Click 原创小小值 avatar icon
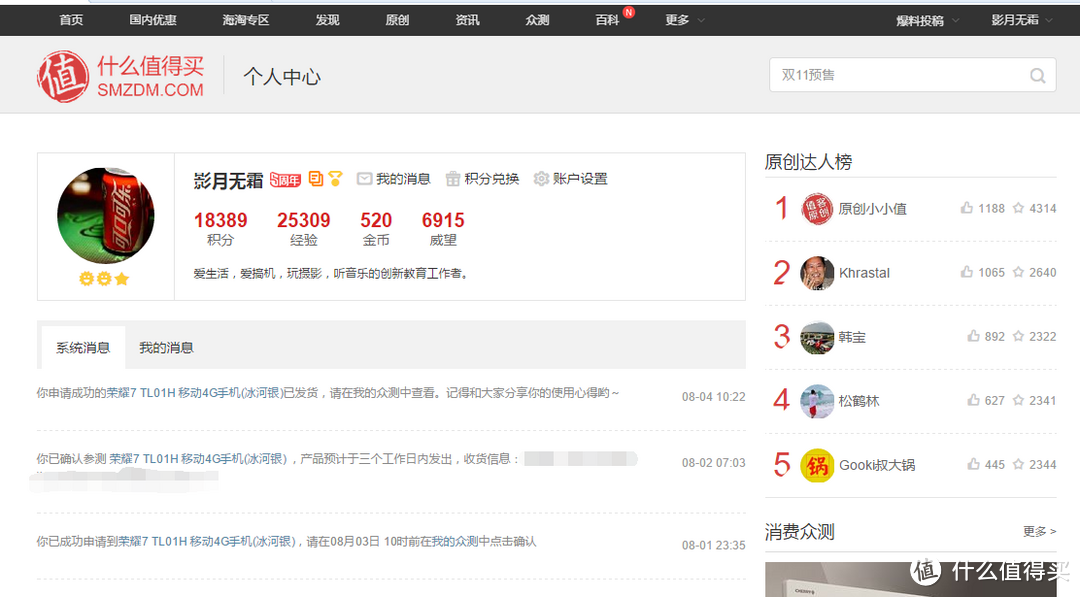 pyautogui.click(x=817, y=209)
